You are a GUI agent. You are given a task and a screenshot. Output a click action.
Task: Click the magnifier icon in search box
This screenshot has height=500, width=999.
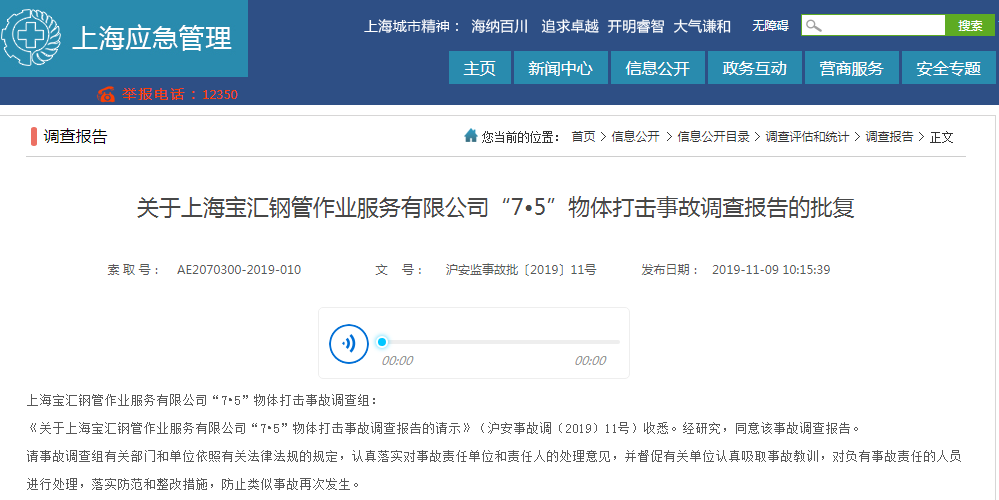(813, 25)
